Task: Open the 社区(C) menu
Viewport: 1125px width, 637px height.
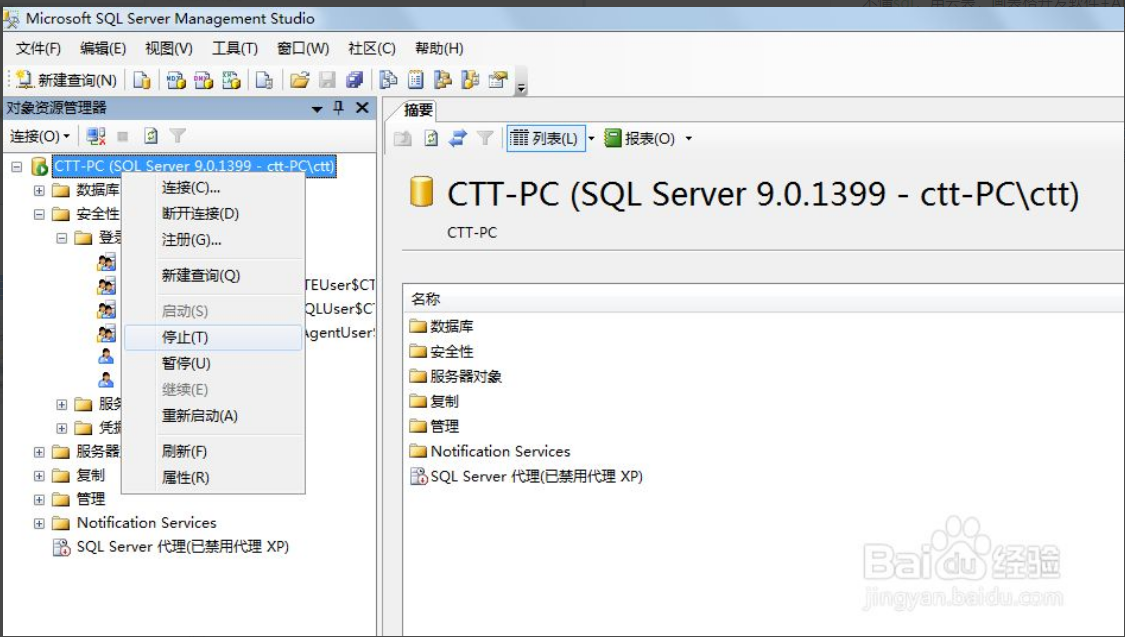Action: coord(372,48)
